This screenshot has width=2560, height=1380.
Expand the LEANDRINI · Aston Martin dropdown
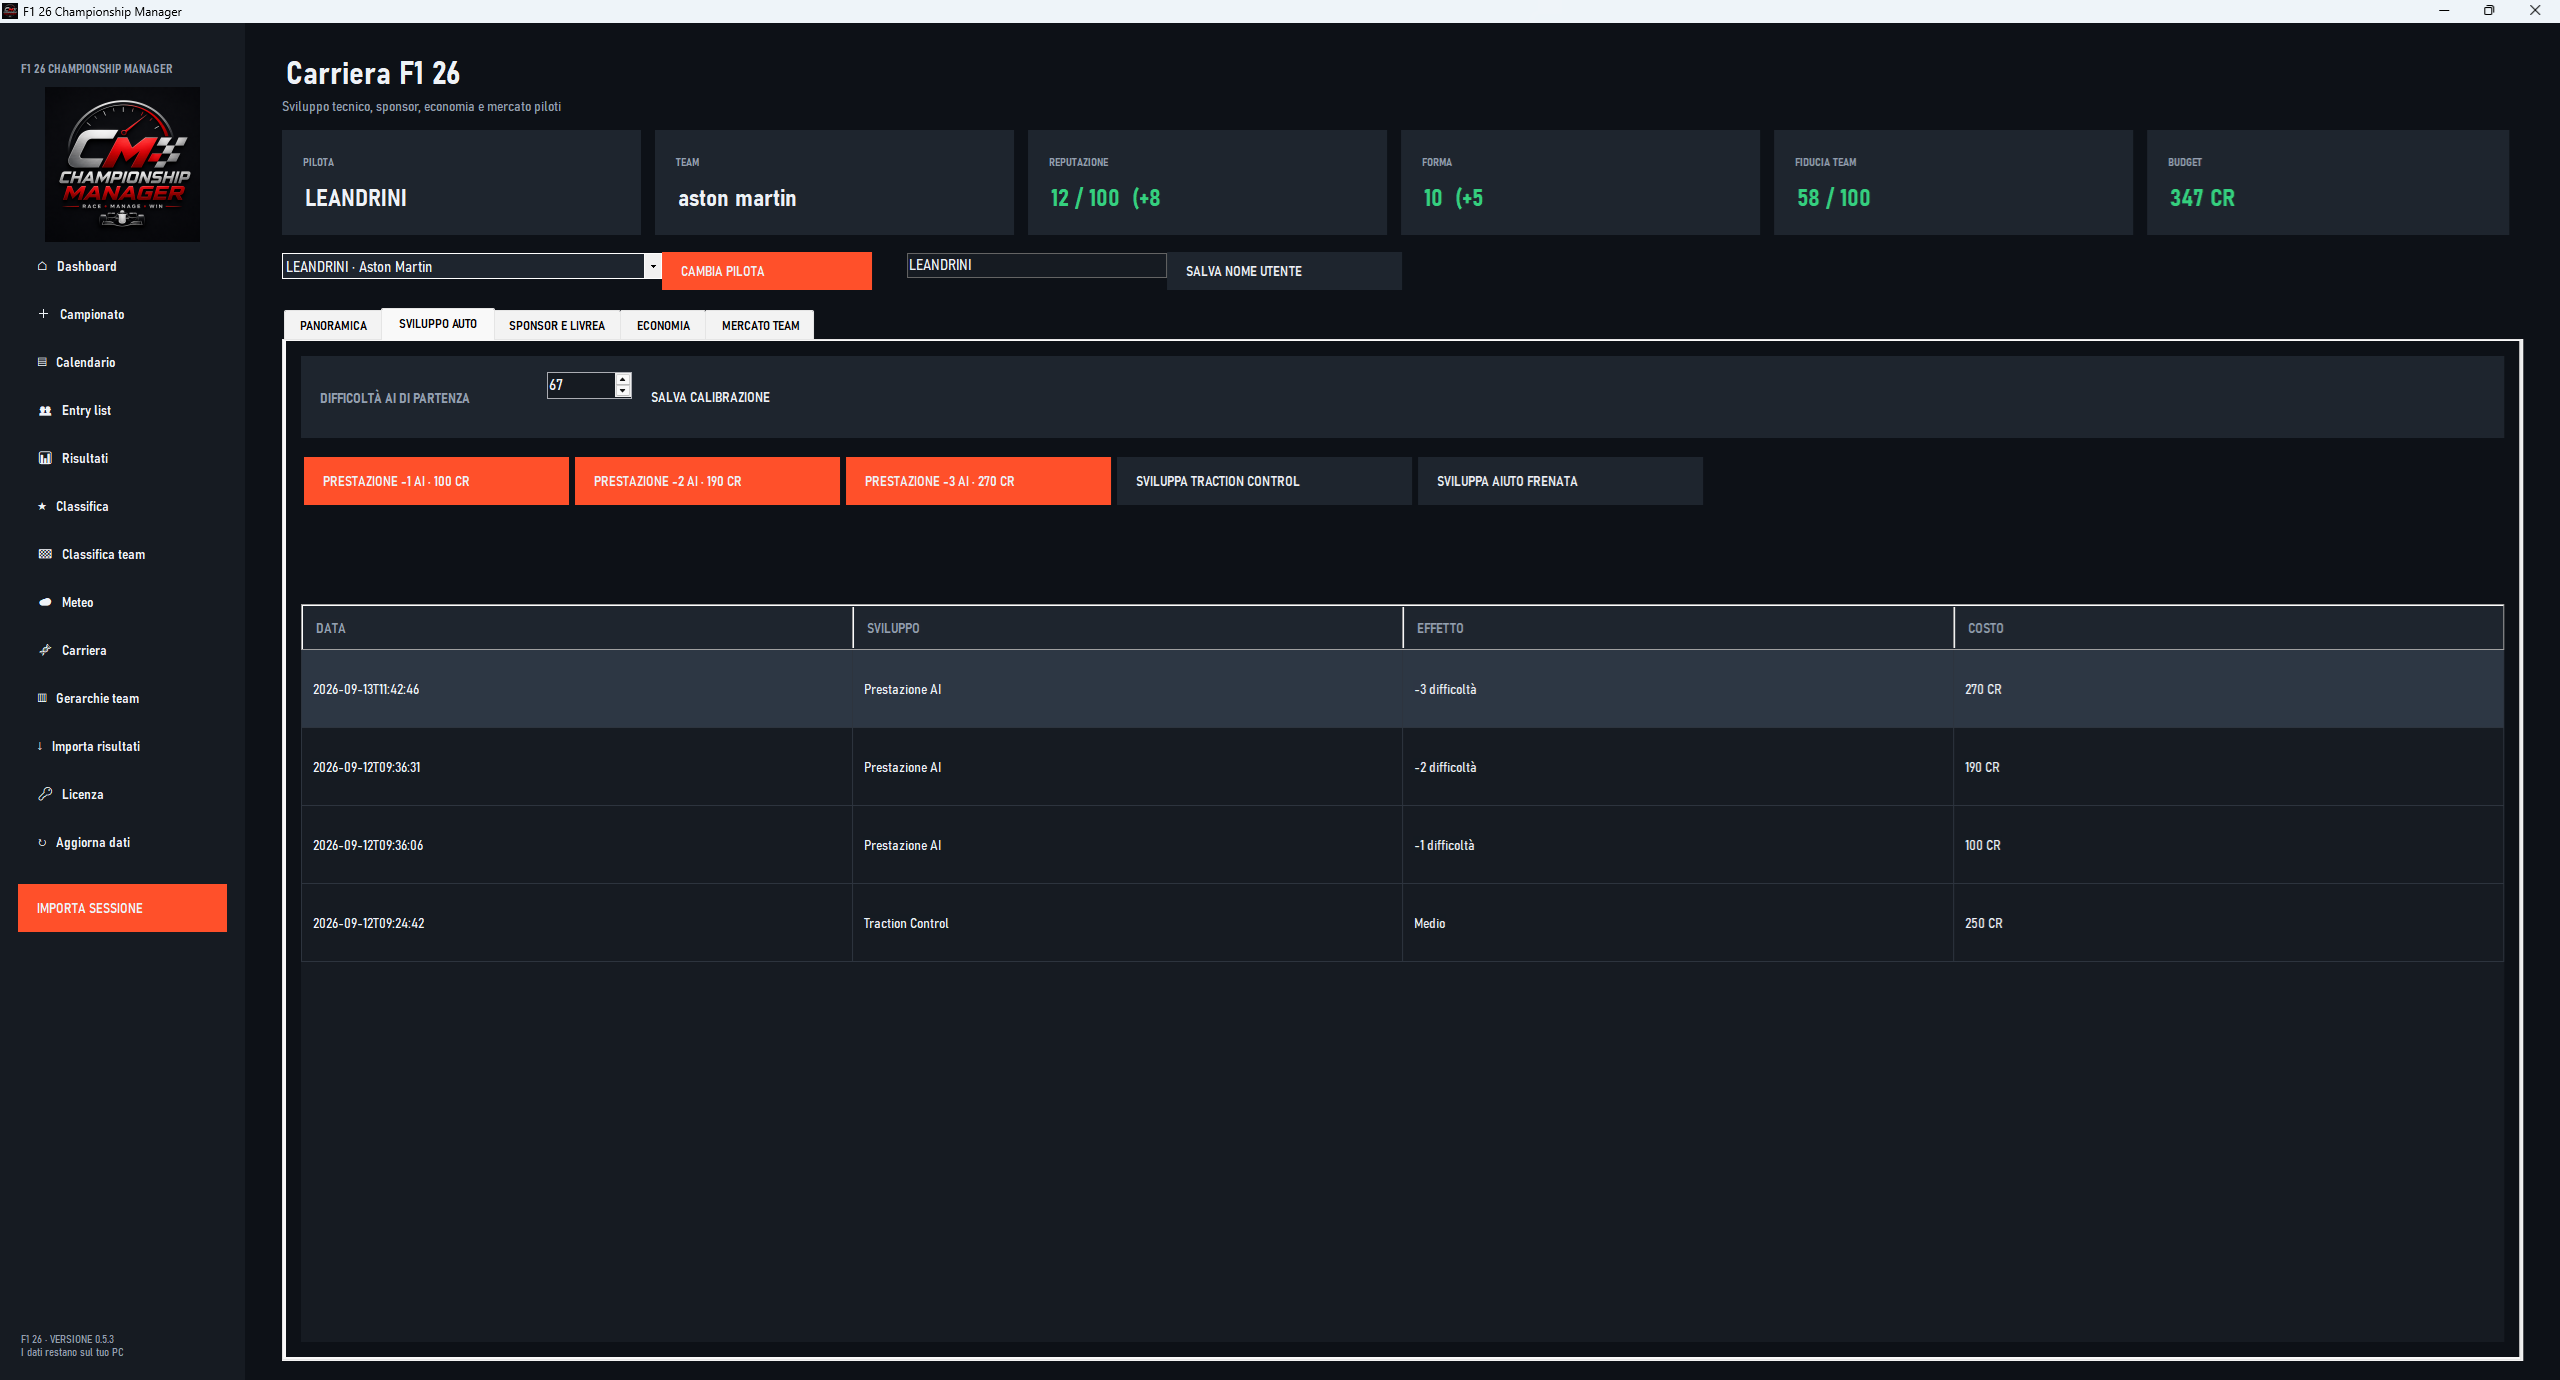tap(653, 266)
